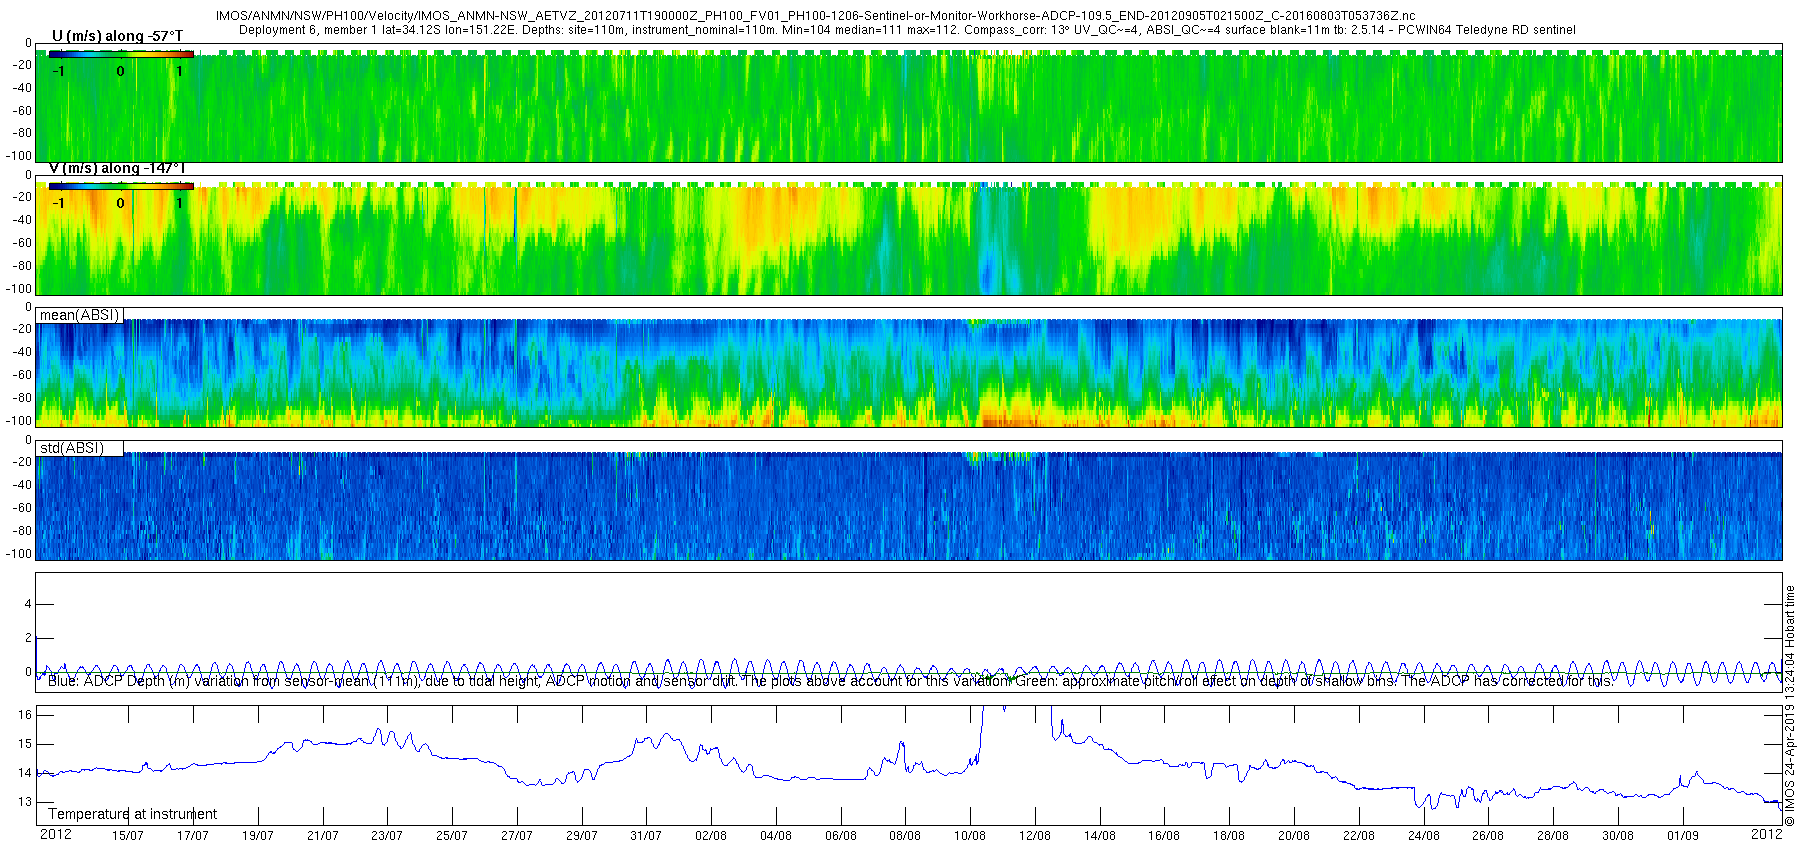Click the 29/07 date tick label
This screenshot has width=1800, height=850.
[582, 836]
